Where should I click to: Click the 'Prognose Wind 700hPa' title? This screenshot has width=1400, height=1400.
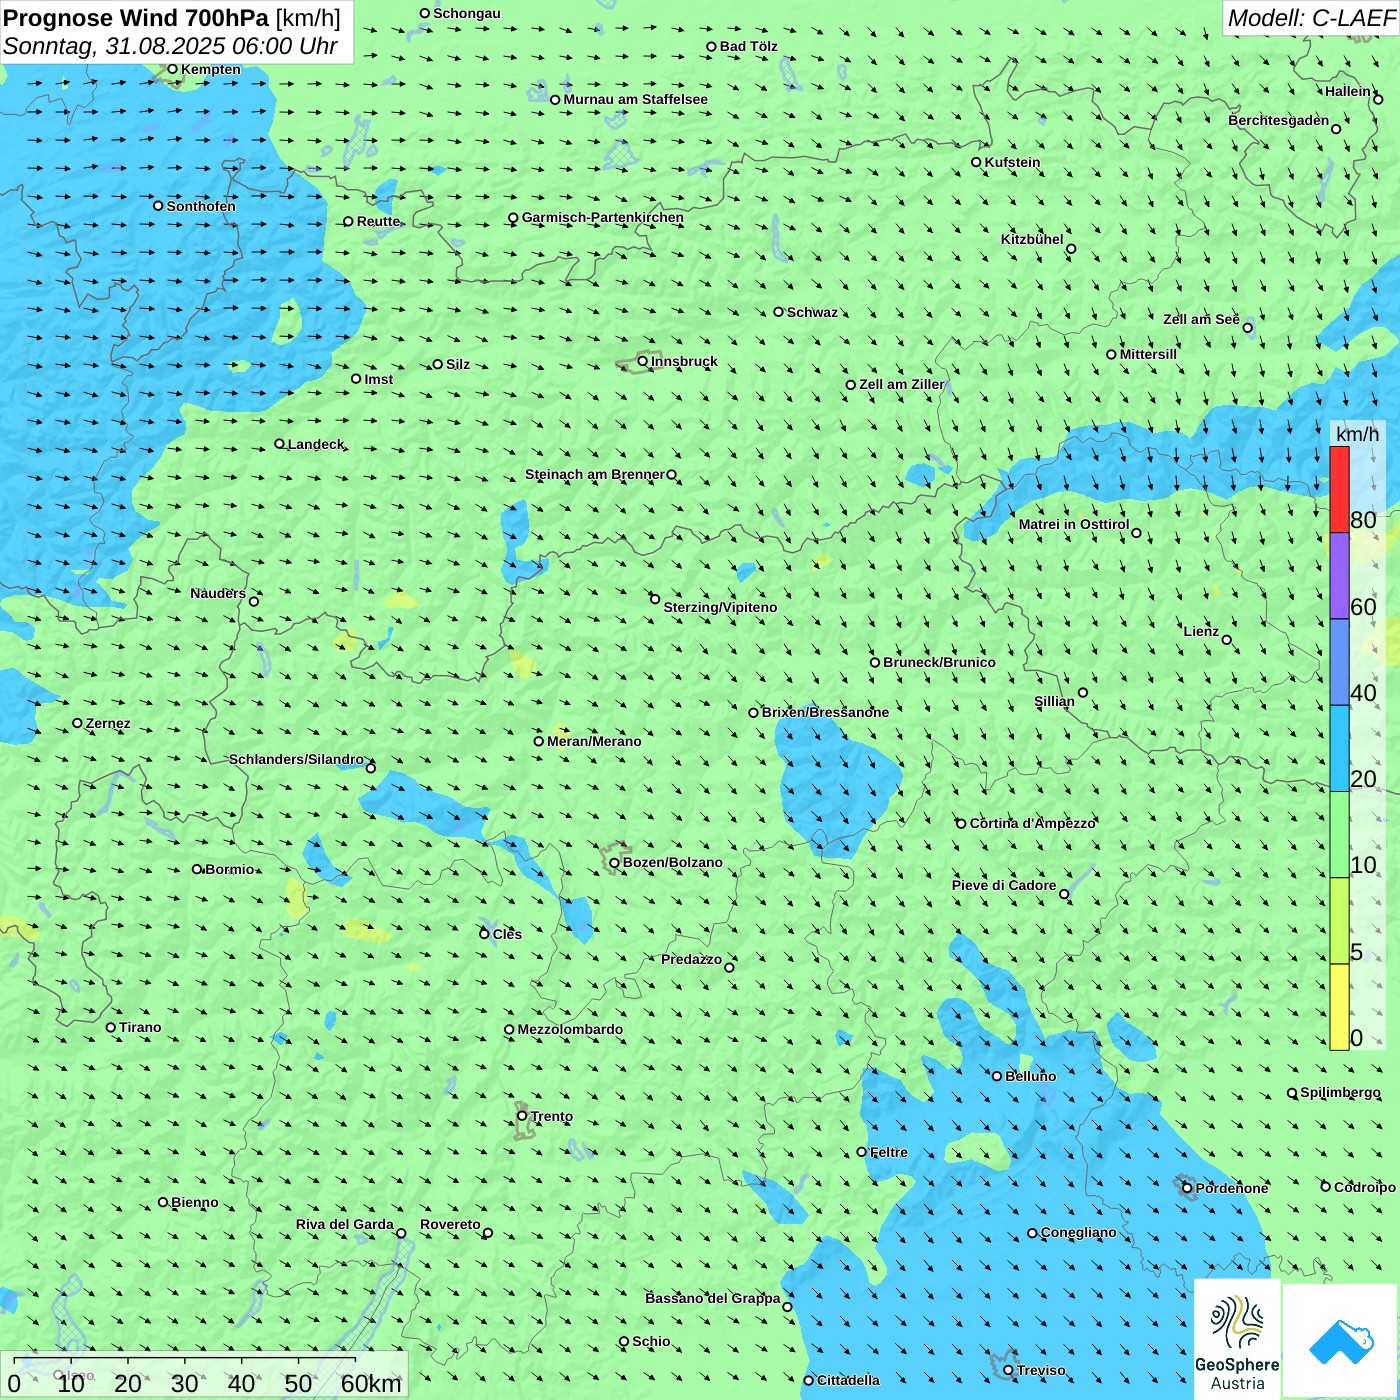tap(136, 18)
